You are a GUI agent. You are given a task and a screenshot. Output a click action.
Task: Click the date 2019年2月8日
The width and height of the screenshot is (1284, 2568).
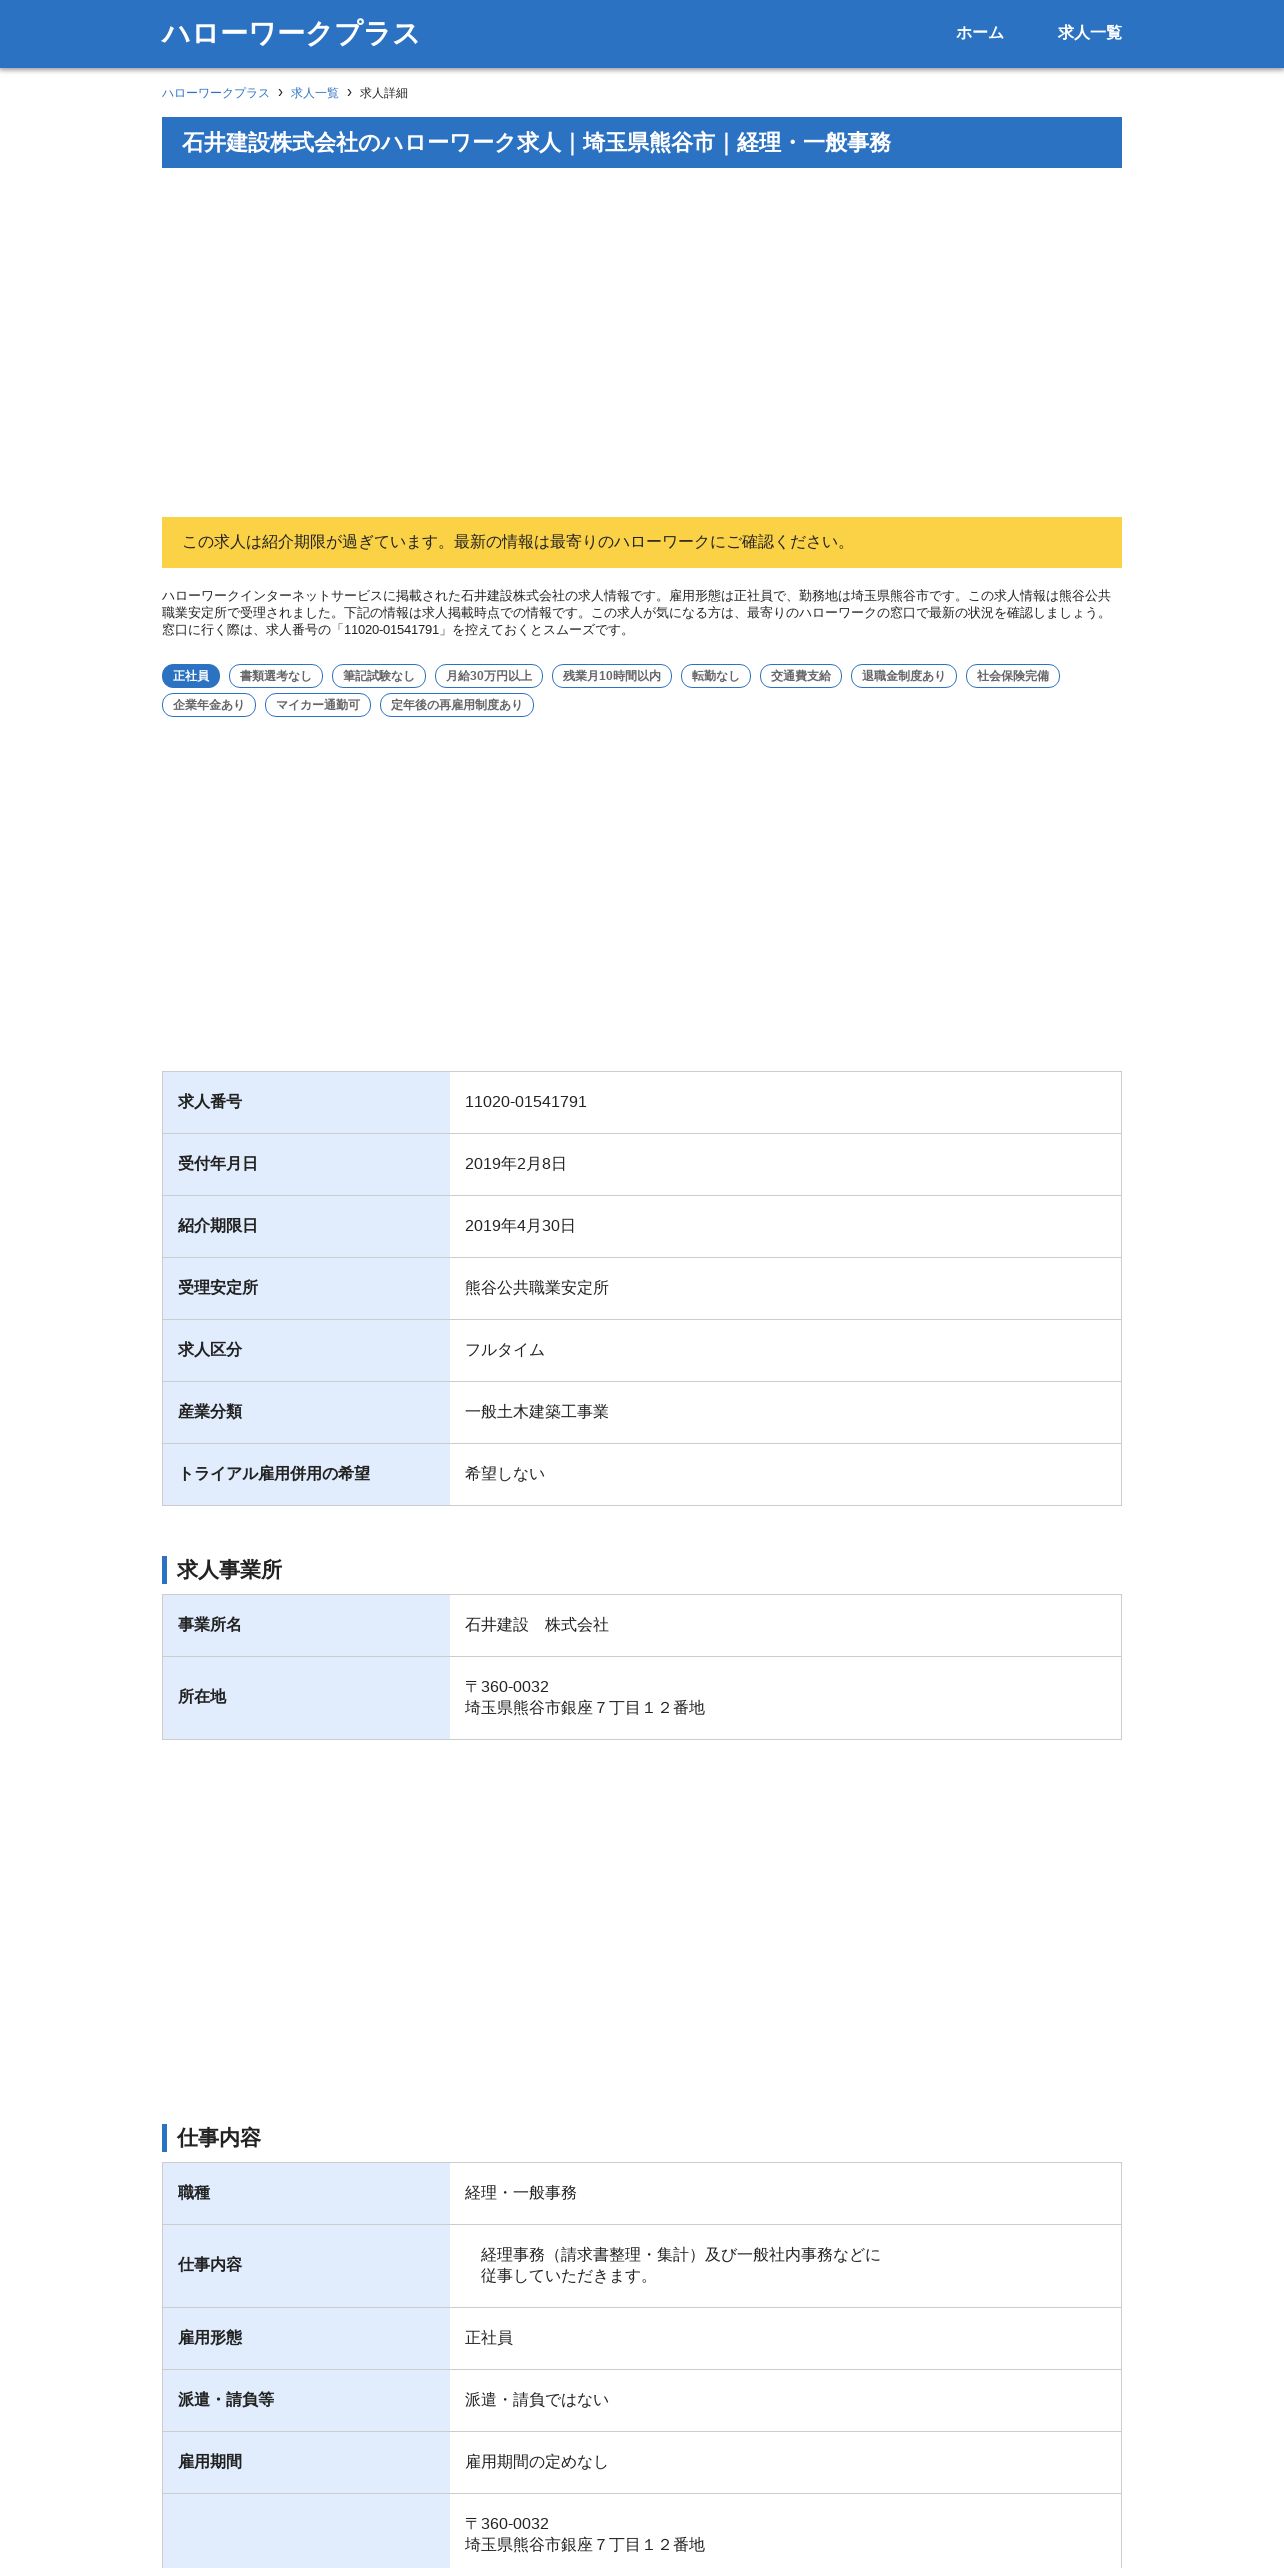tap(516, 1164)
